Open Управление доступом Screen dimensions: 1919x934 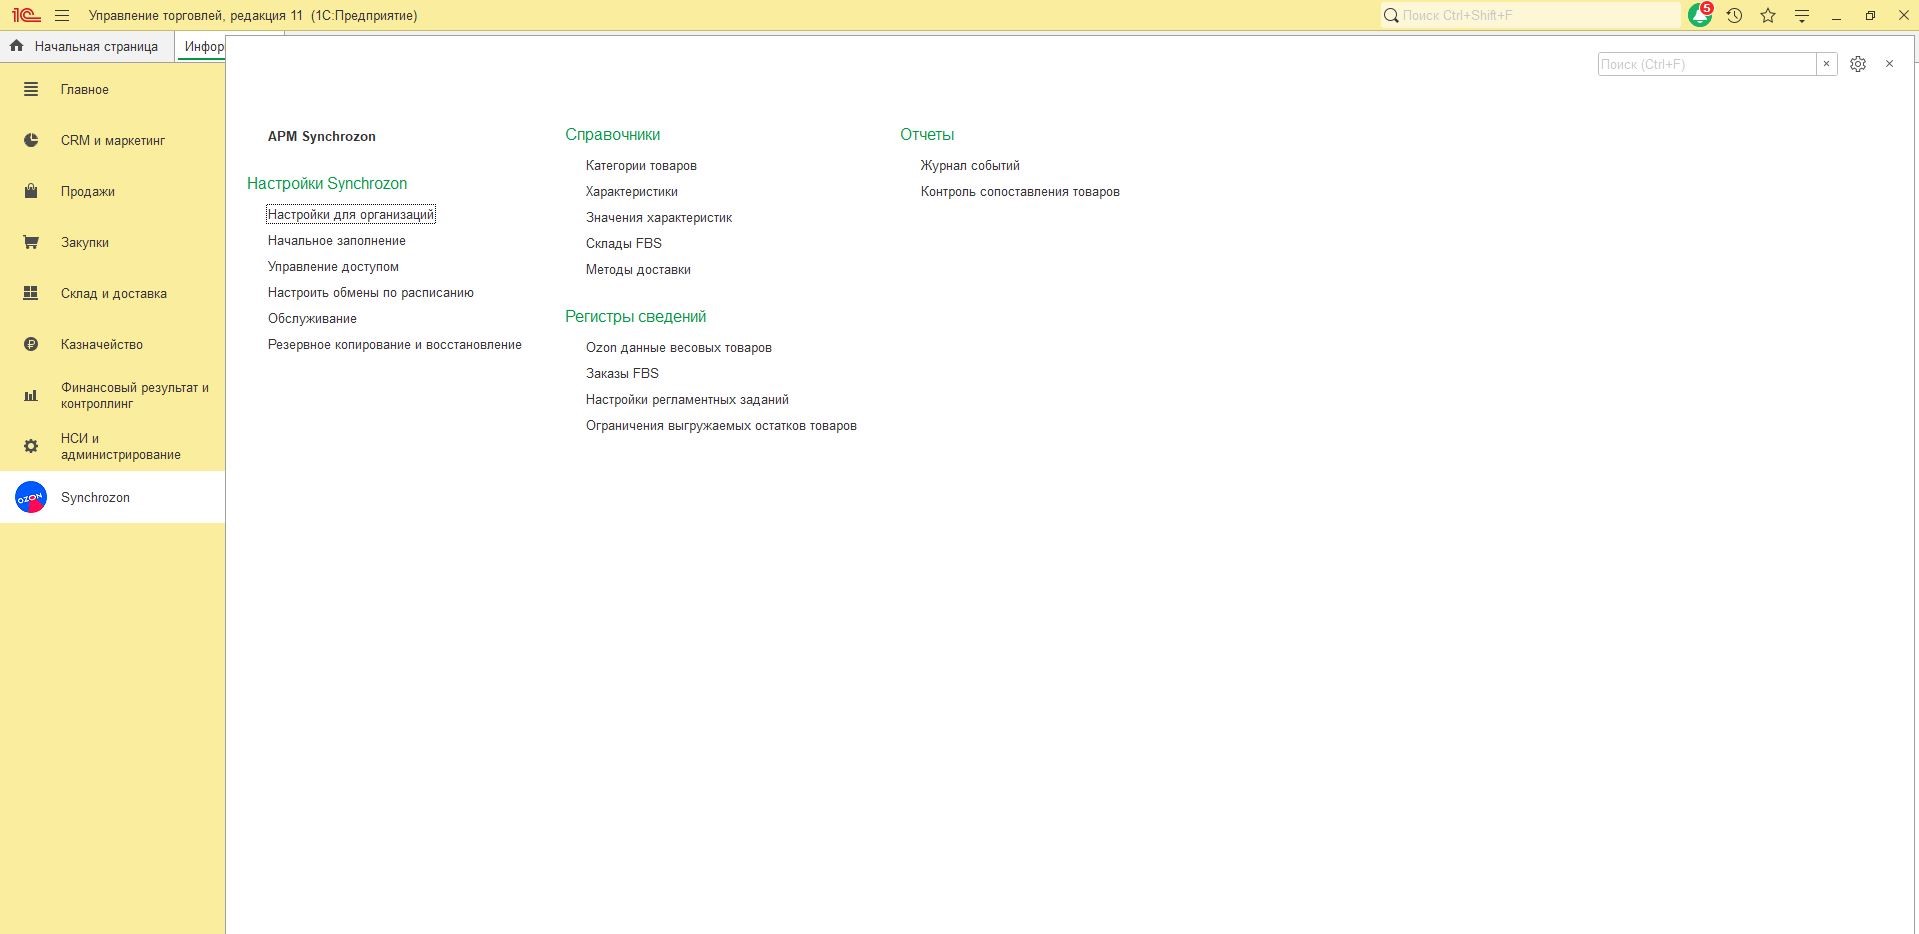(333, 266)
